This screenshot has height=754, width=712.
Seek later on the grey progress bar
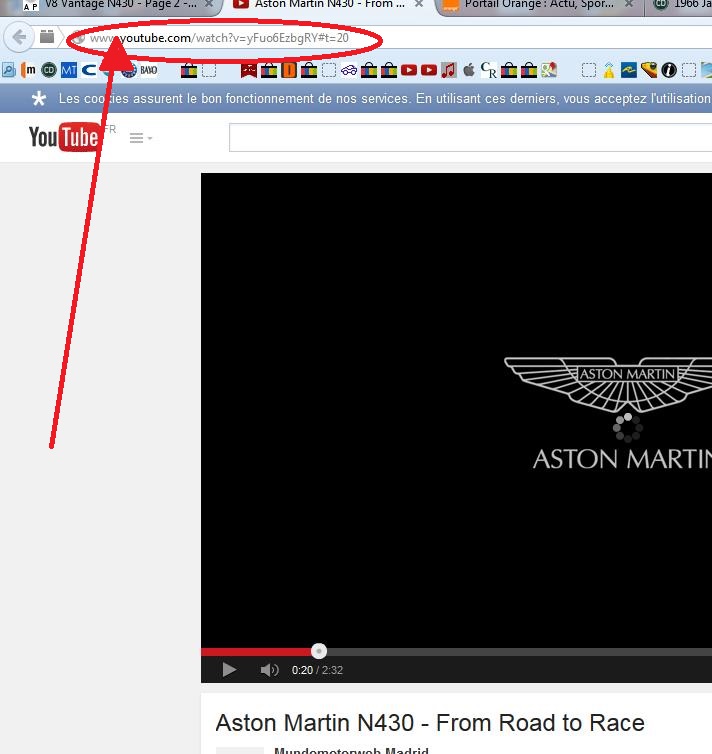pyautogui.click(x=519, y=652)
